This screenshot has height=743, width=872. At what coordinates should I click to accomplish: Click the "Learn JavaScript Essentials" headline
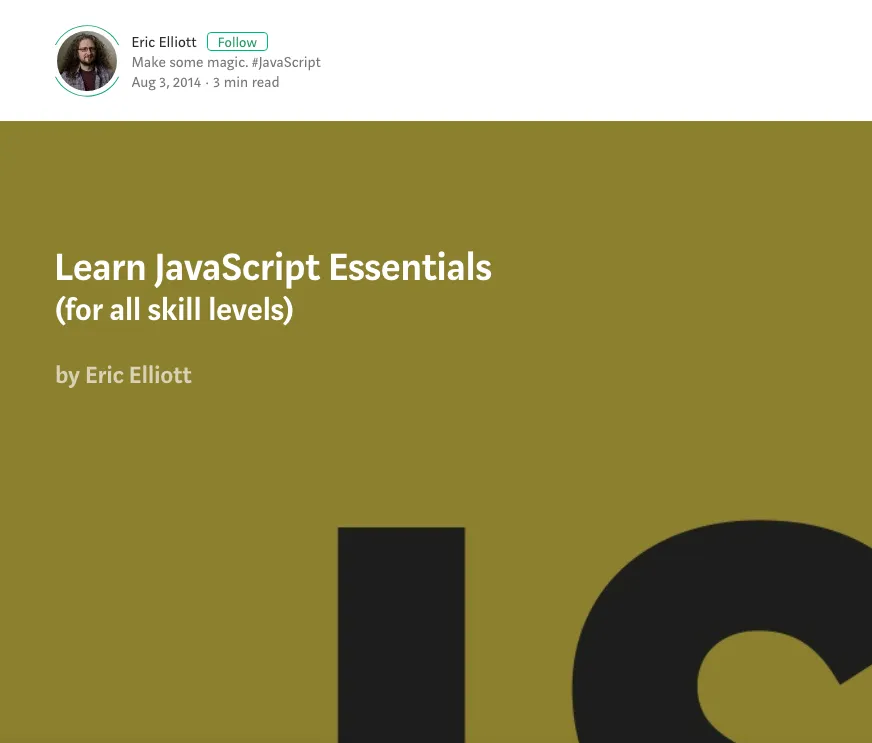coord(273,268)
